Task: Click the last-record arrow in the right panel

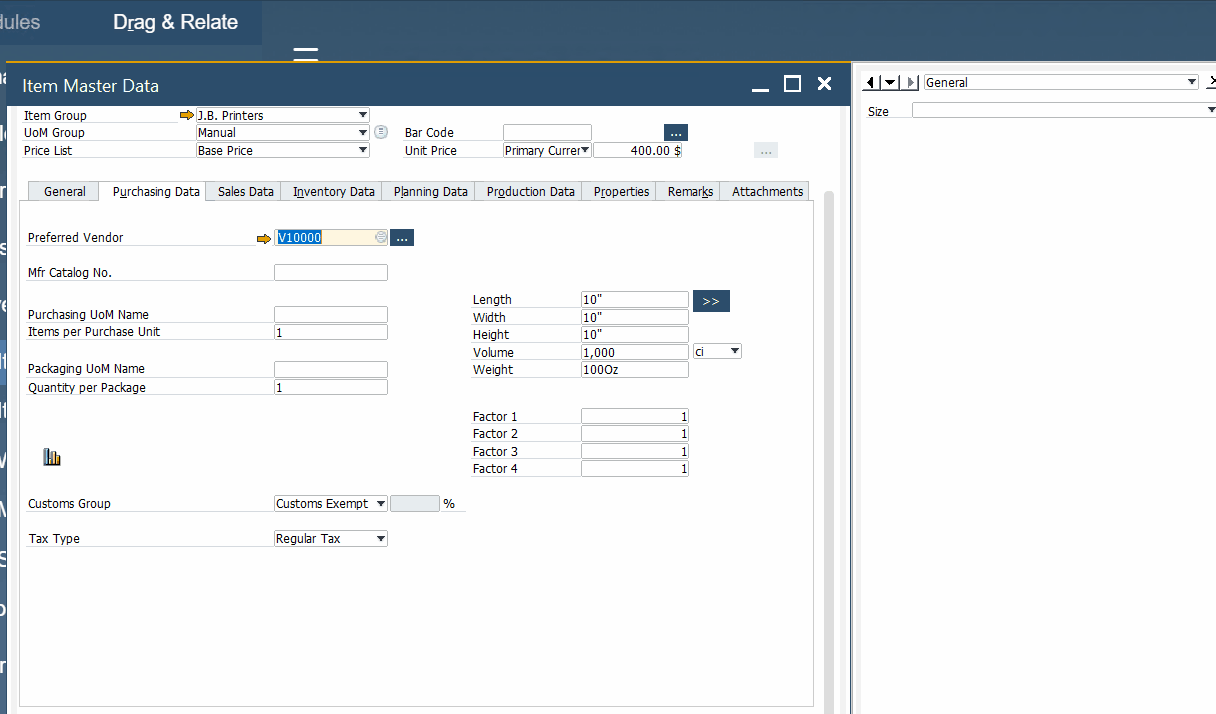Action: [x=909, y=82]
